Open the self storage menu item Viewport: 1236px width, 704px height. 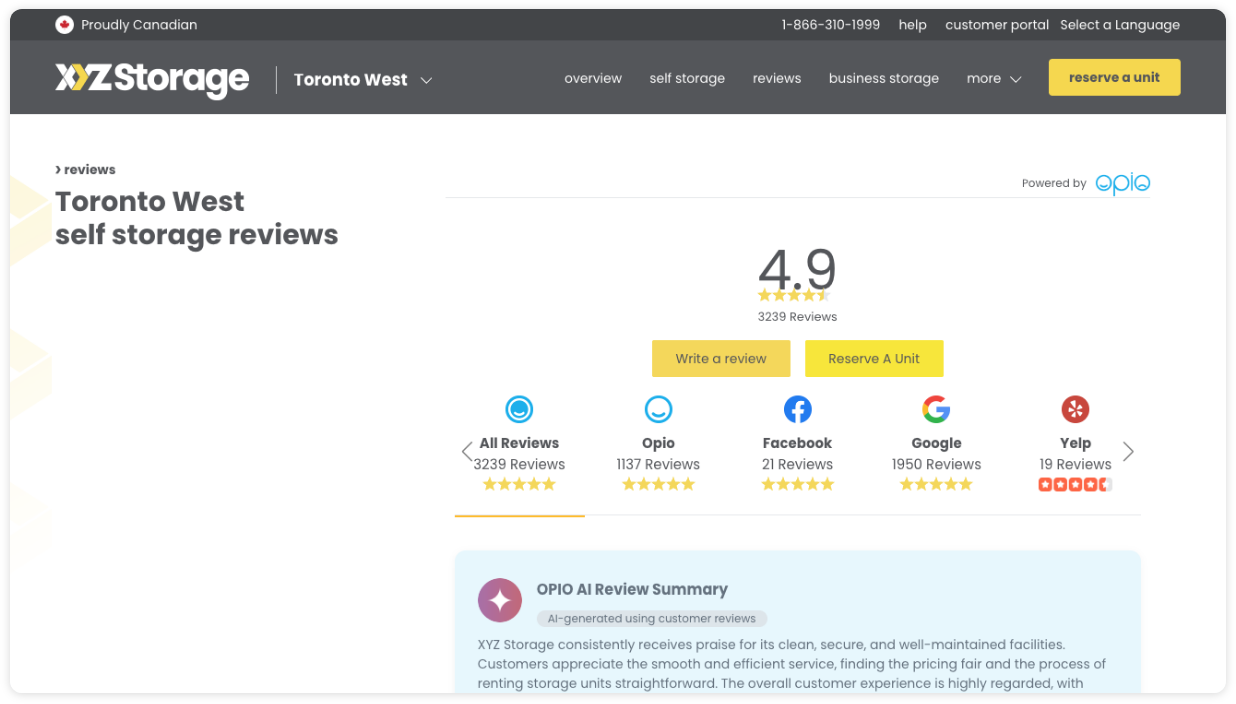(x=687, y=79)
